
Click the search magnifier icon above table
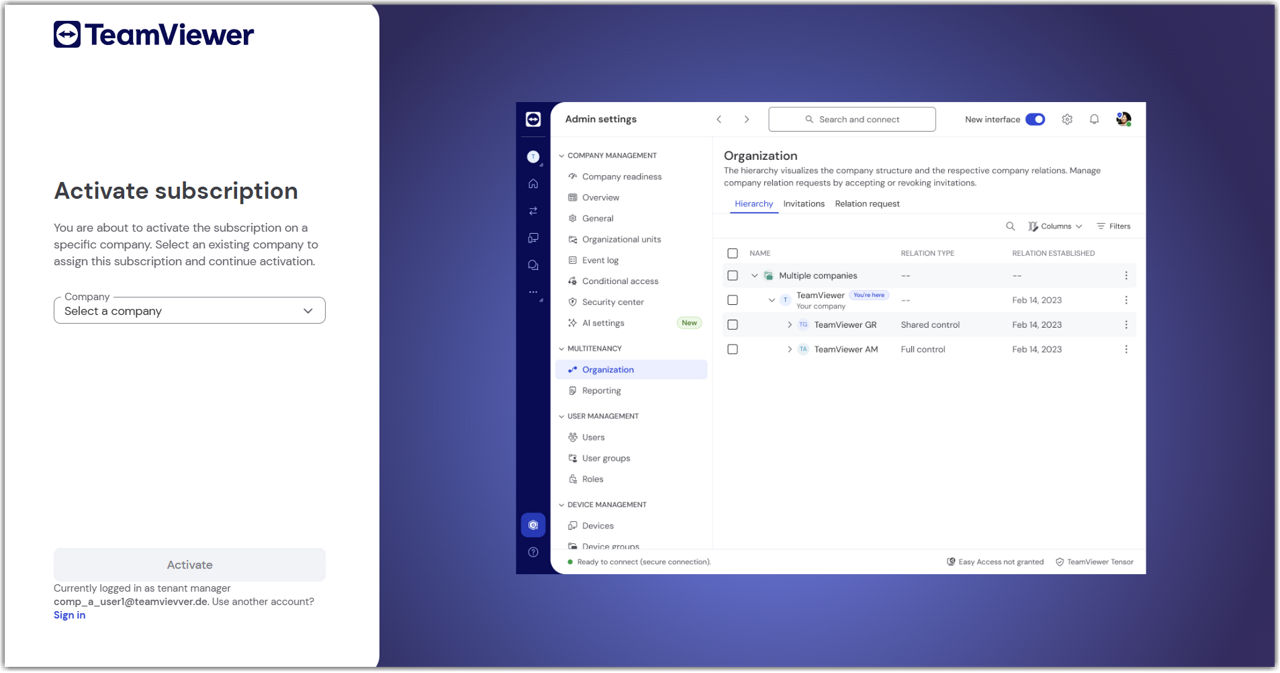(1010, 226)
